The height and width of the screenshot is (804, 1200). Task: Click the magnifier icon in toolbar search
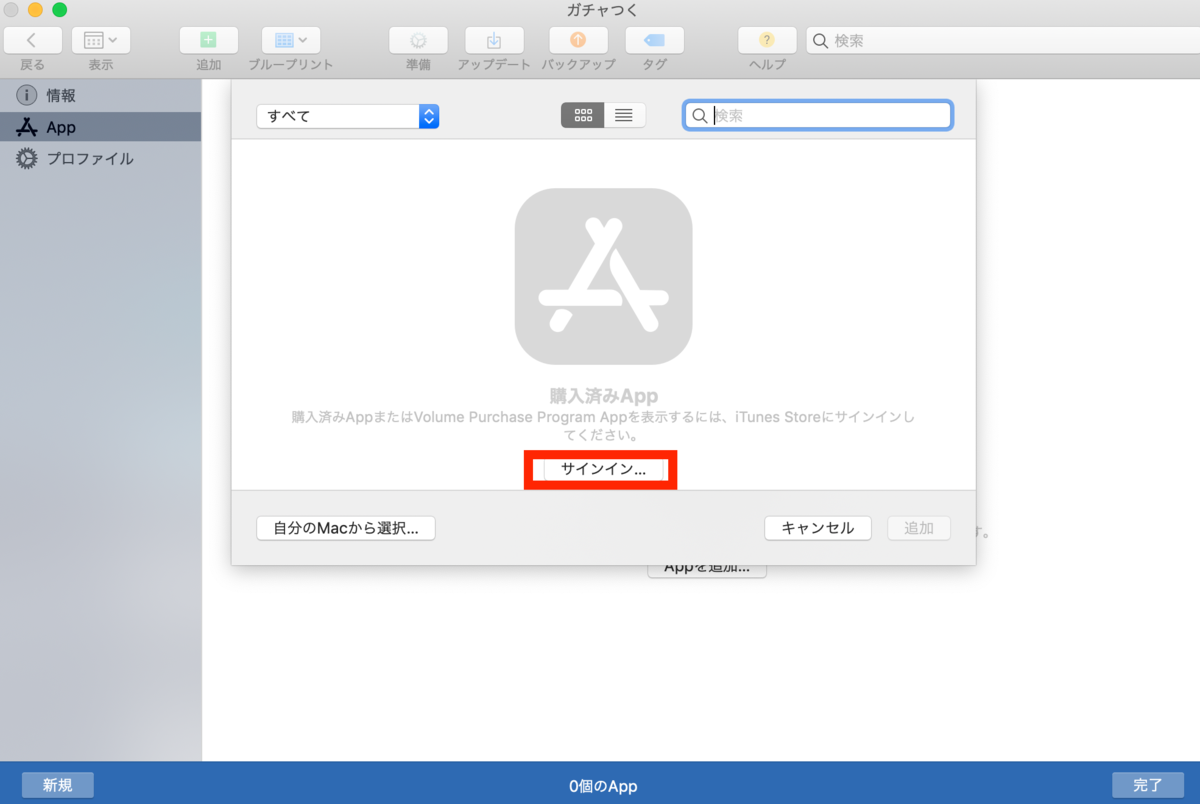(x=821, y=41)
